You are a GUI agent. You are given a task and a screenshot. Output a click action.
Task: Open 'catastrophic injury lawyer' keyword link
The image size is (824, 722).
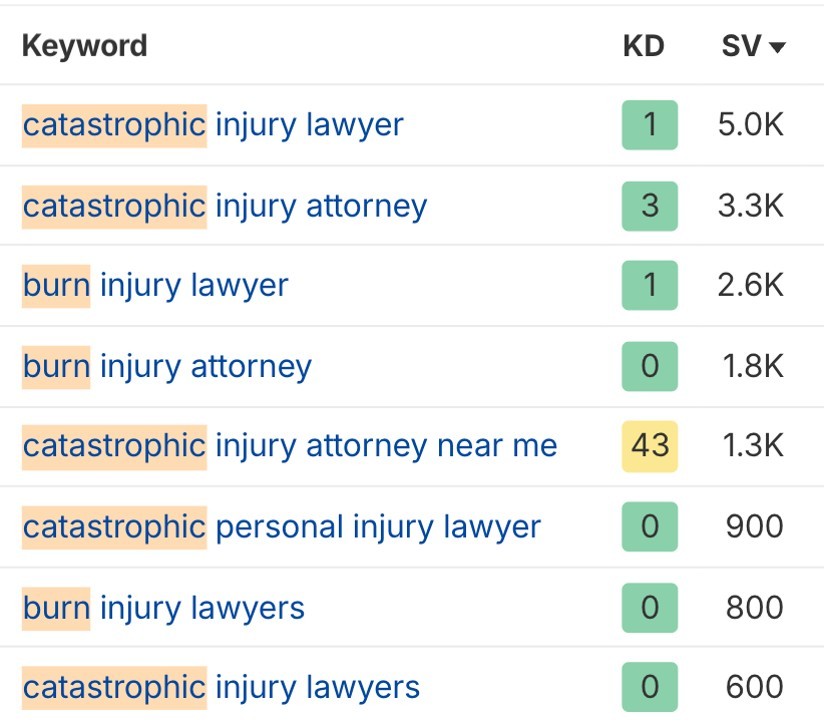point(213,125)
